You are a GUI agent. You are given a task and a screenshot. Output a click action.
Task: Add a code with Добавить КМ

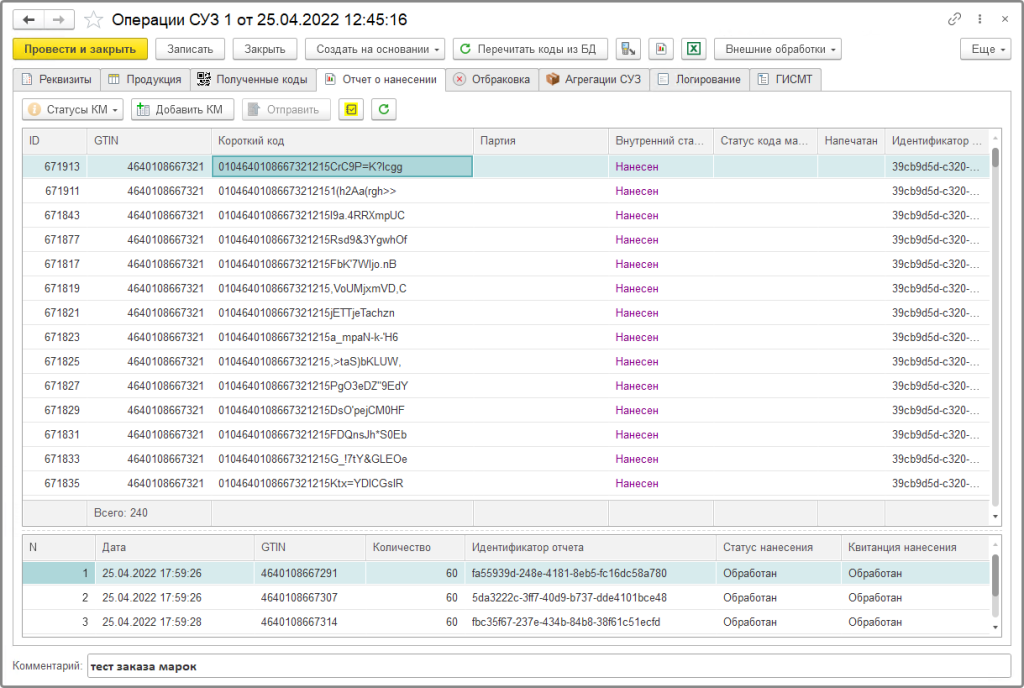coord(182,109)
